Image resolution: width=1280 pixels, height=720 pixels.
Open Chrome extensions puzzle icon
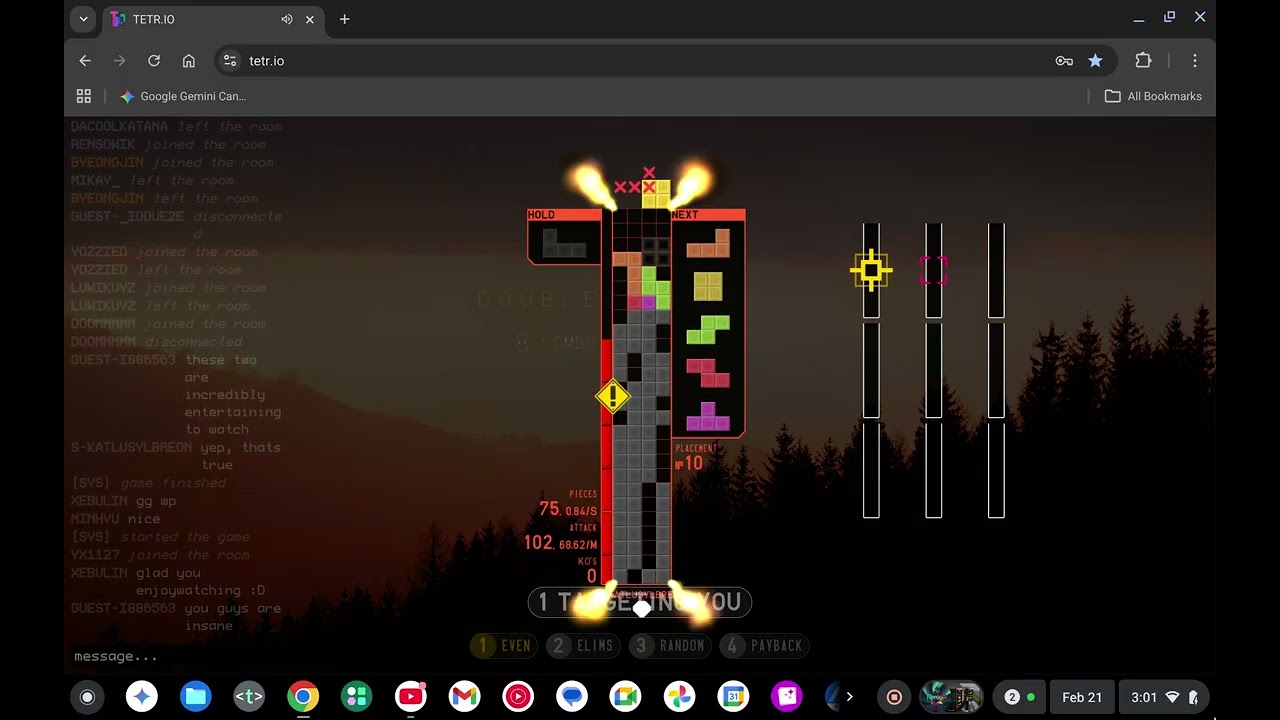(x=1143, y=61)
